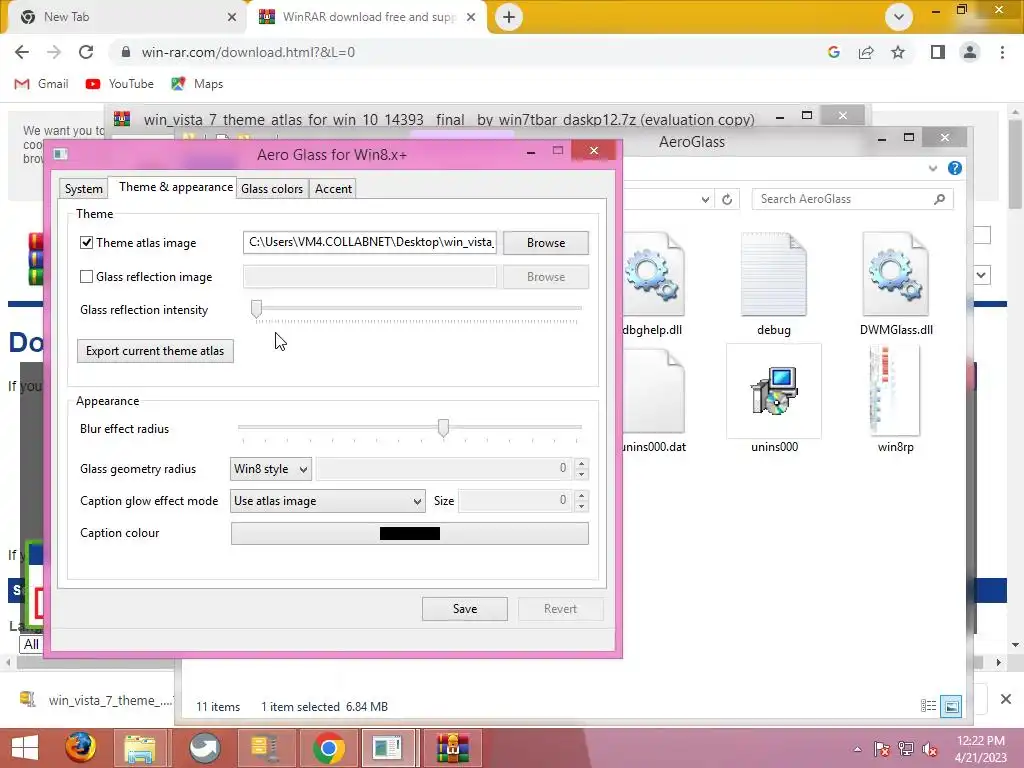Open Chrome three-dot menu
Screen dimensions: 1024x768
pos(1002,52)
